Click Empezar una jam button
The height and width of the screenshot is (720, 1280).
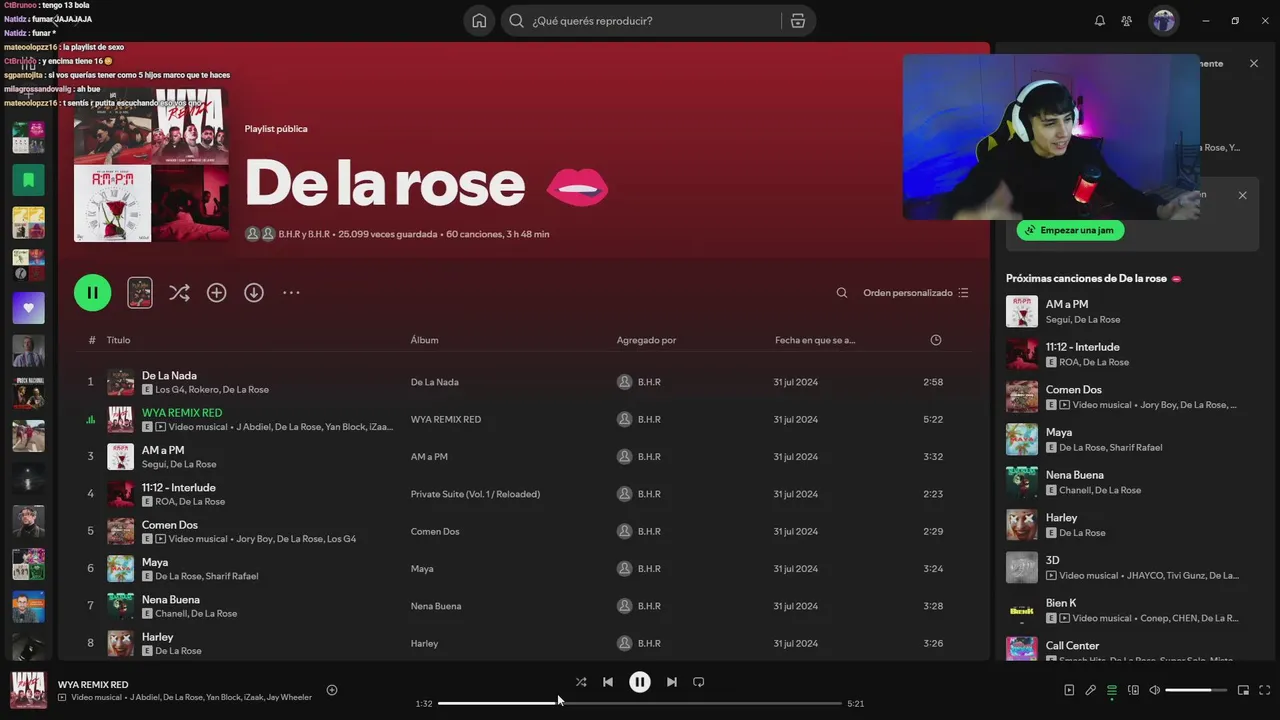[x=1070, y=230]
